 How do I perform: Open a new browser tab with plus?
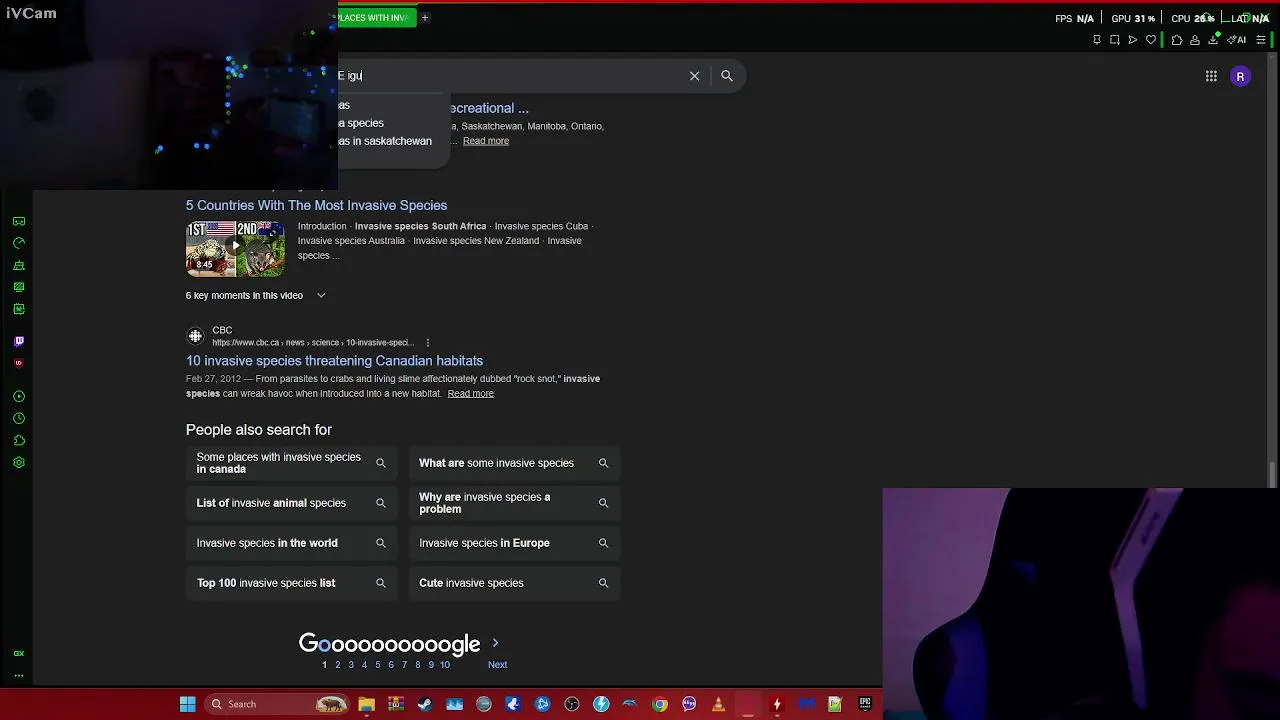coord(425,17)
